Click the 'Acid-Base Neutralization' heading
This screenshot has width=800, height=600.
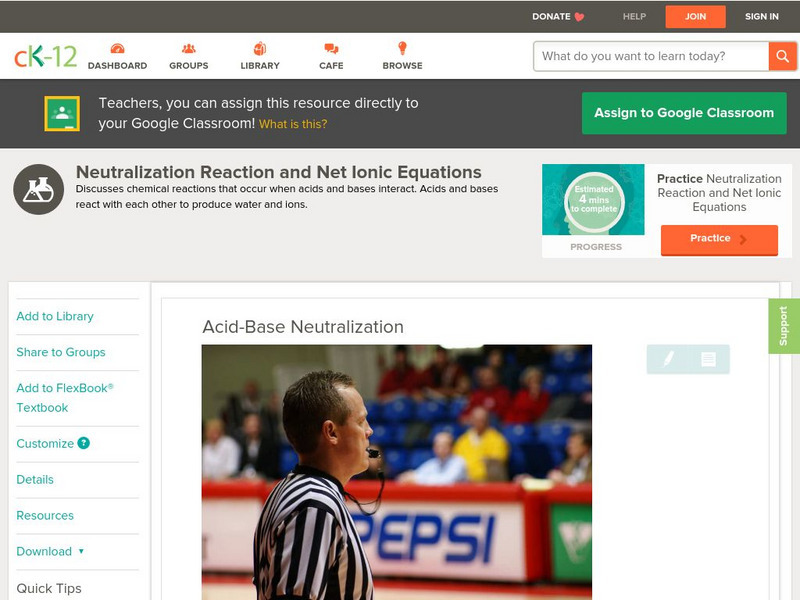pos(303,327)
